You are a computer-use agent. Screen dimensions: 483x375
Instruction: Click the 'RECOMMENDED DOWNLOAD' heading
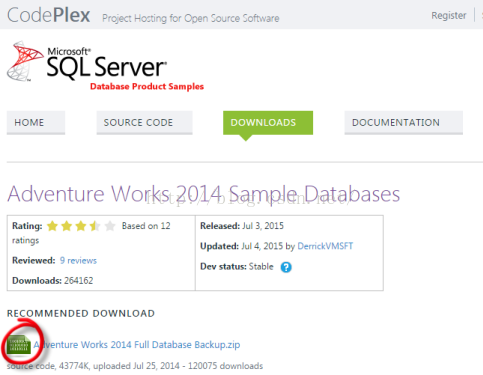click(x=81, y=313)
